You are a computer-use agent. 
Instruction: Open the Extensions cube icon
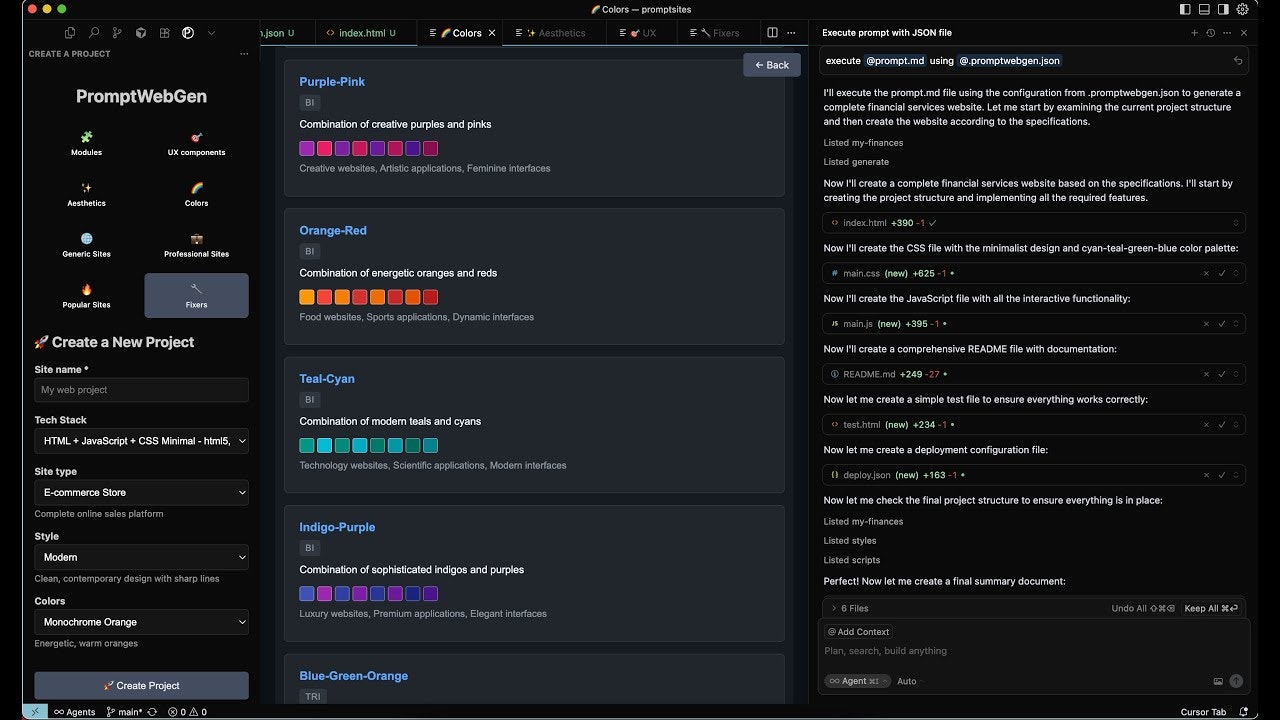pyautogui.click(x=141, y=32)
